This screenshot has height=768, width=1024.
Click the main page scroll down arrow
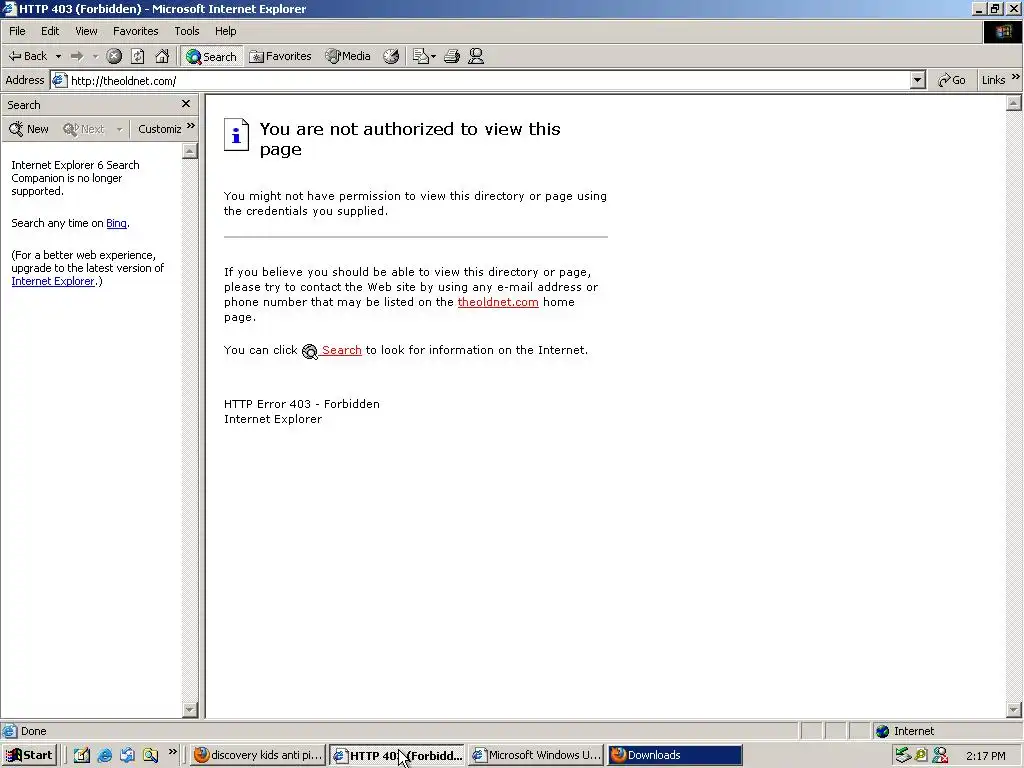click(x=1014, y=709)
